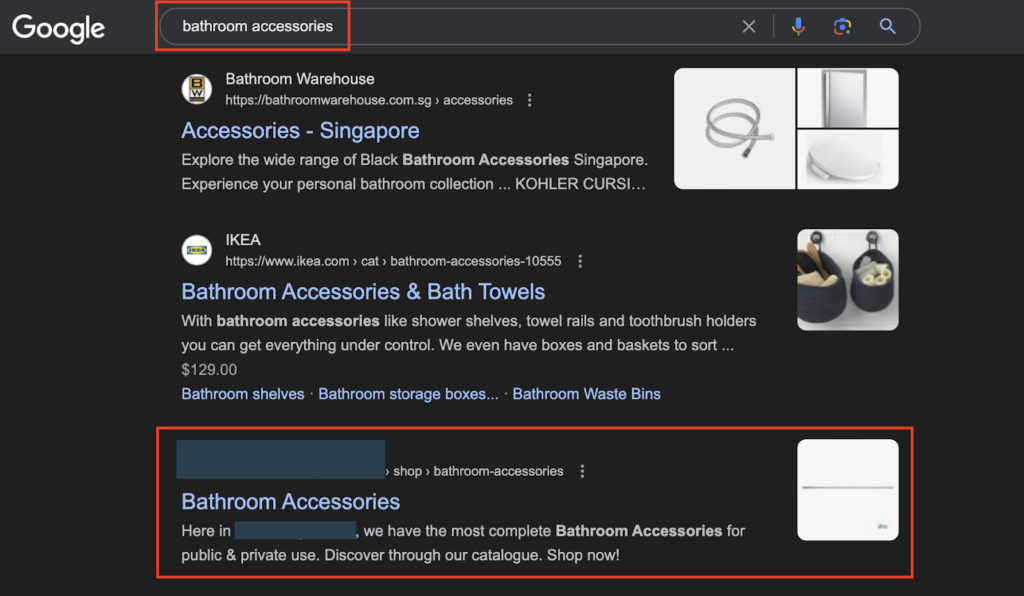Screen dimensions: 1024x596
Task: Click the Bathroom Warehouse favicon
Action: 197,89
